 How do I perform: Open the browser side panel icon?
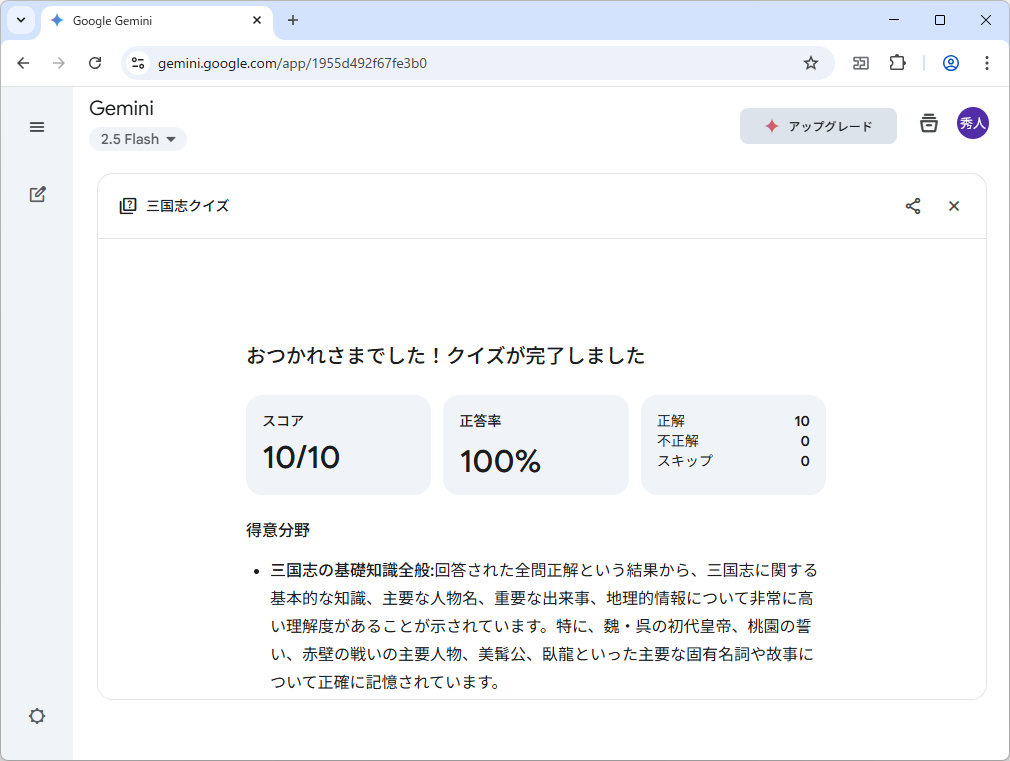[x=860, y=62]
